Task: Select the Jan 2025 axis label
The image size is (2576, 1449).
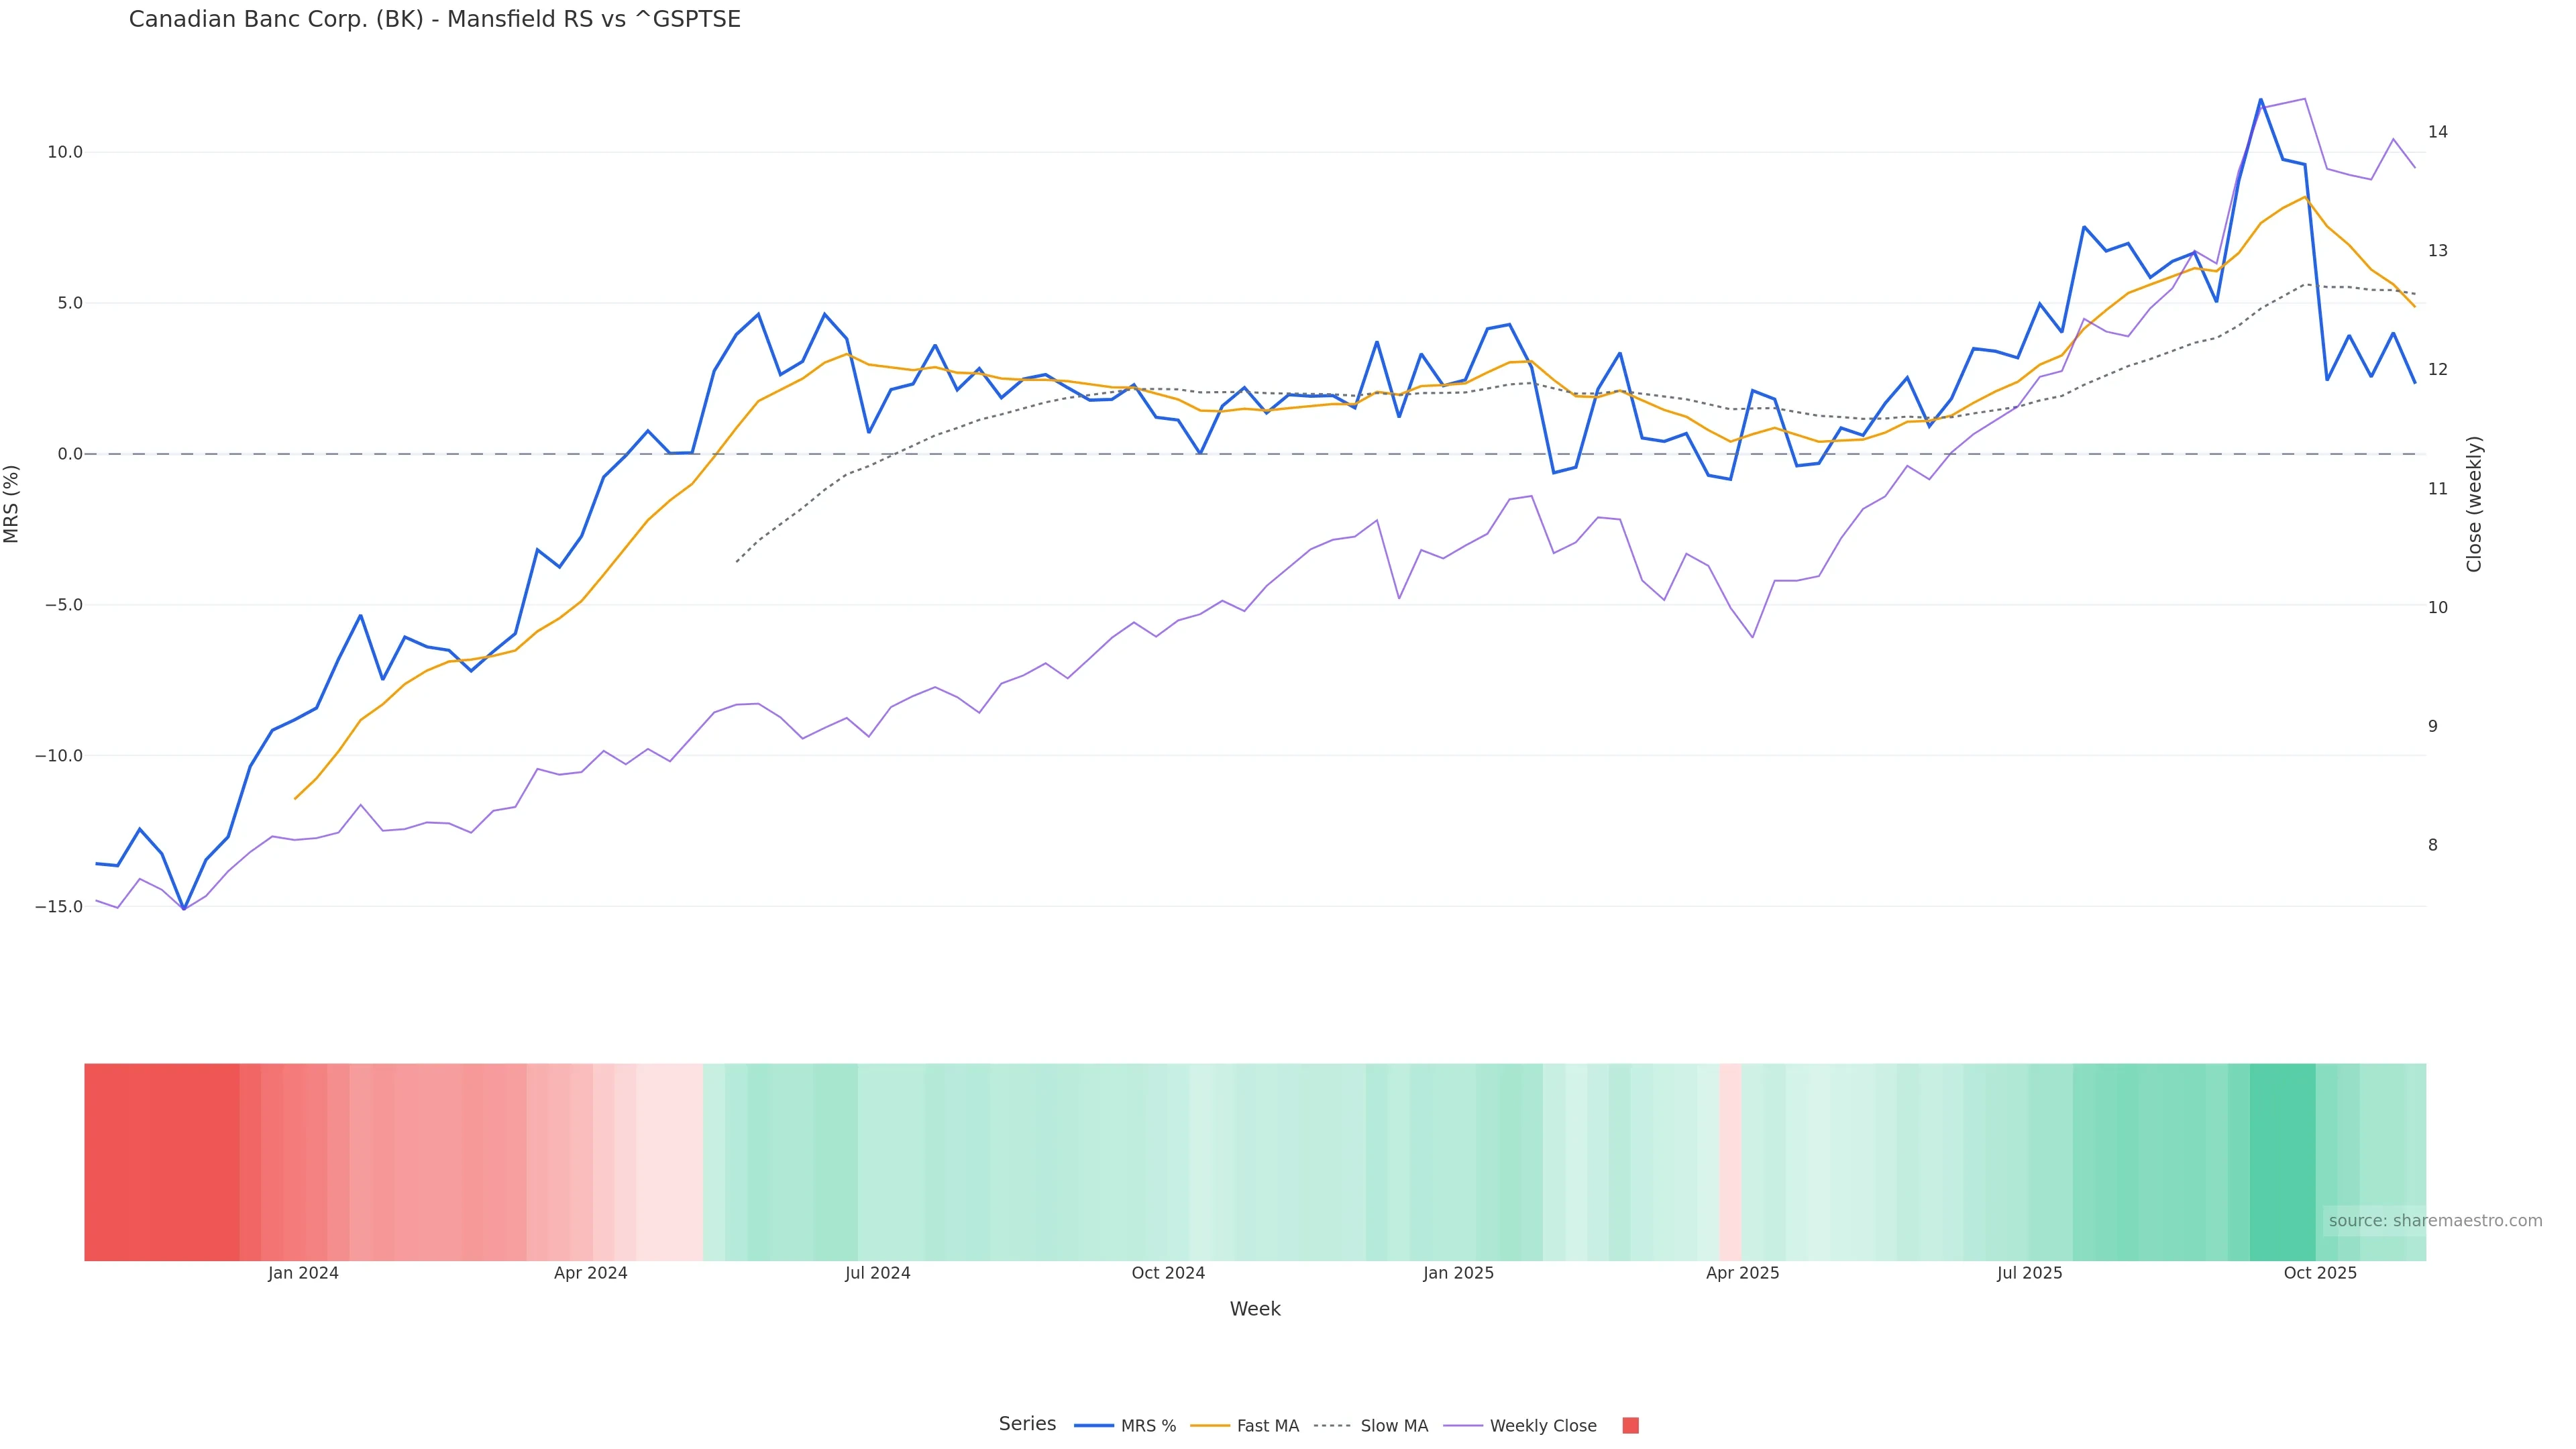Action: tap(1458, 1273)
